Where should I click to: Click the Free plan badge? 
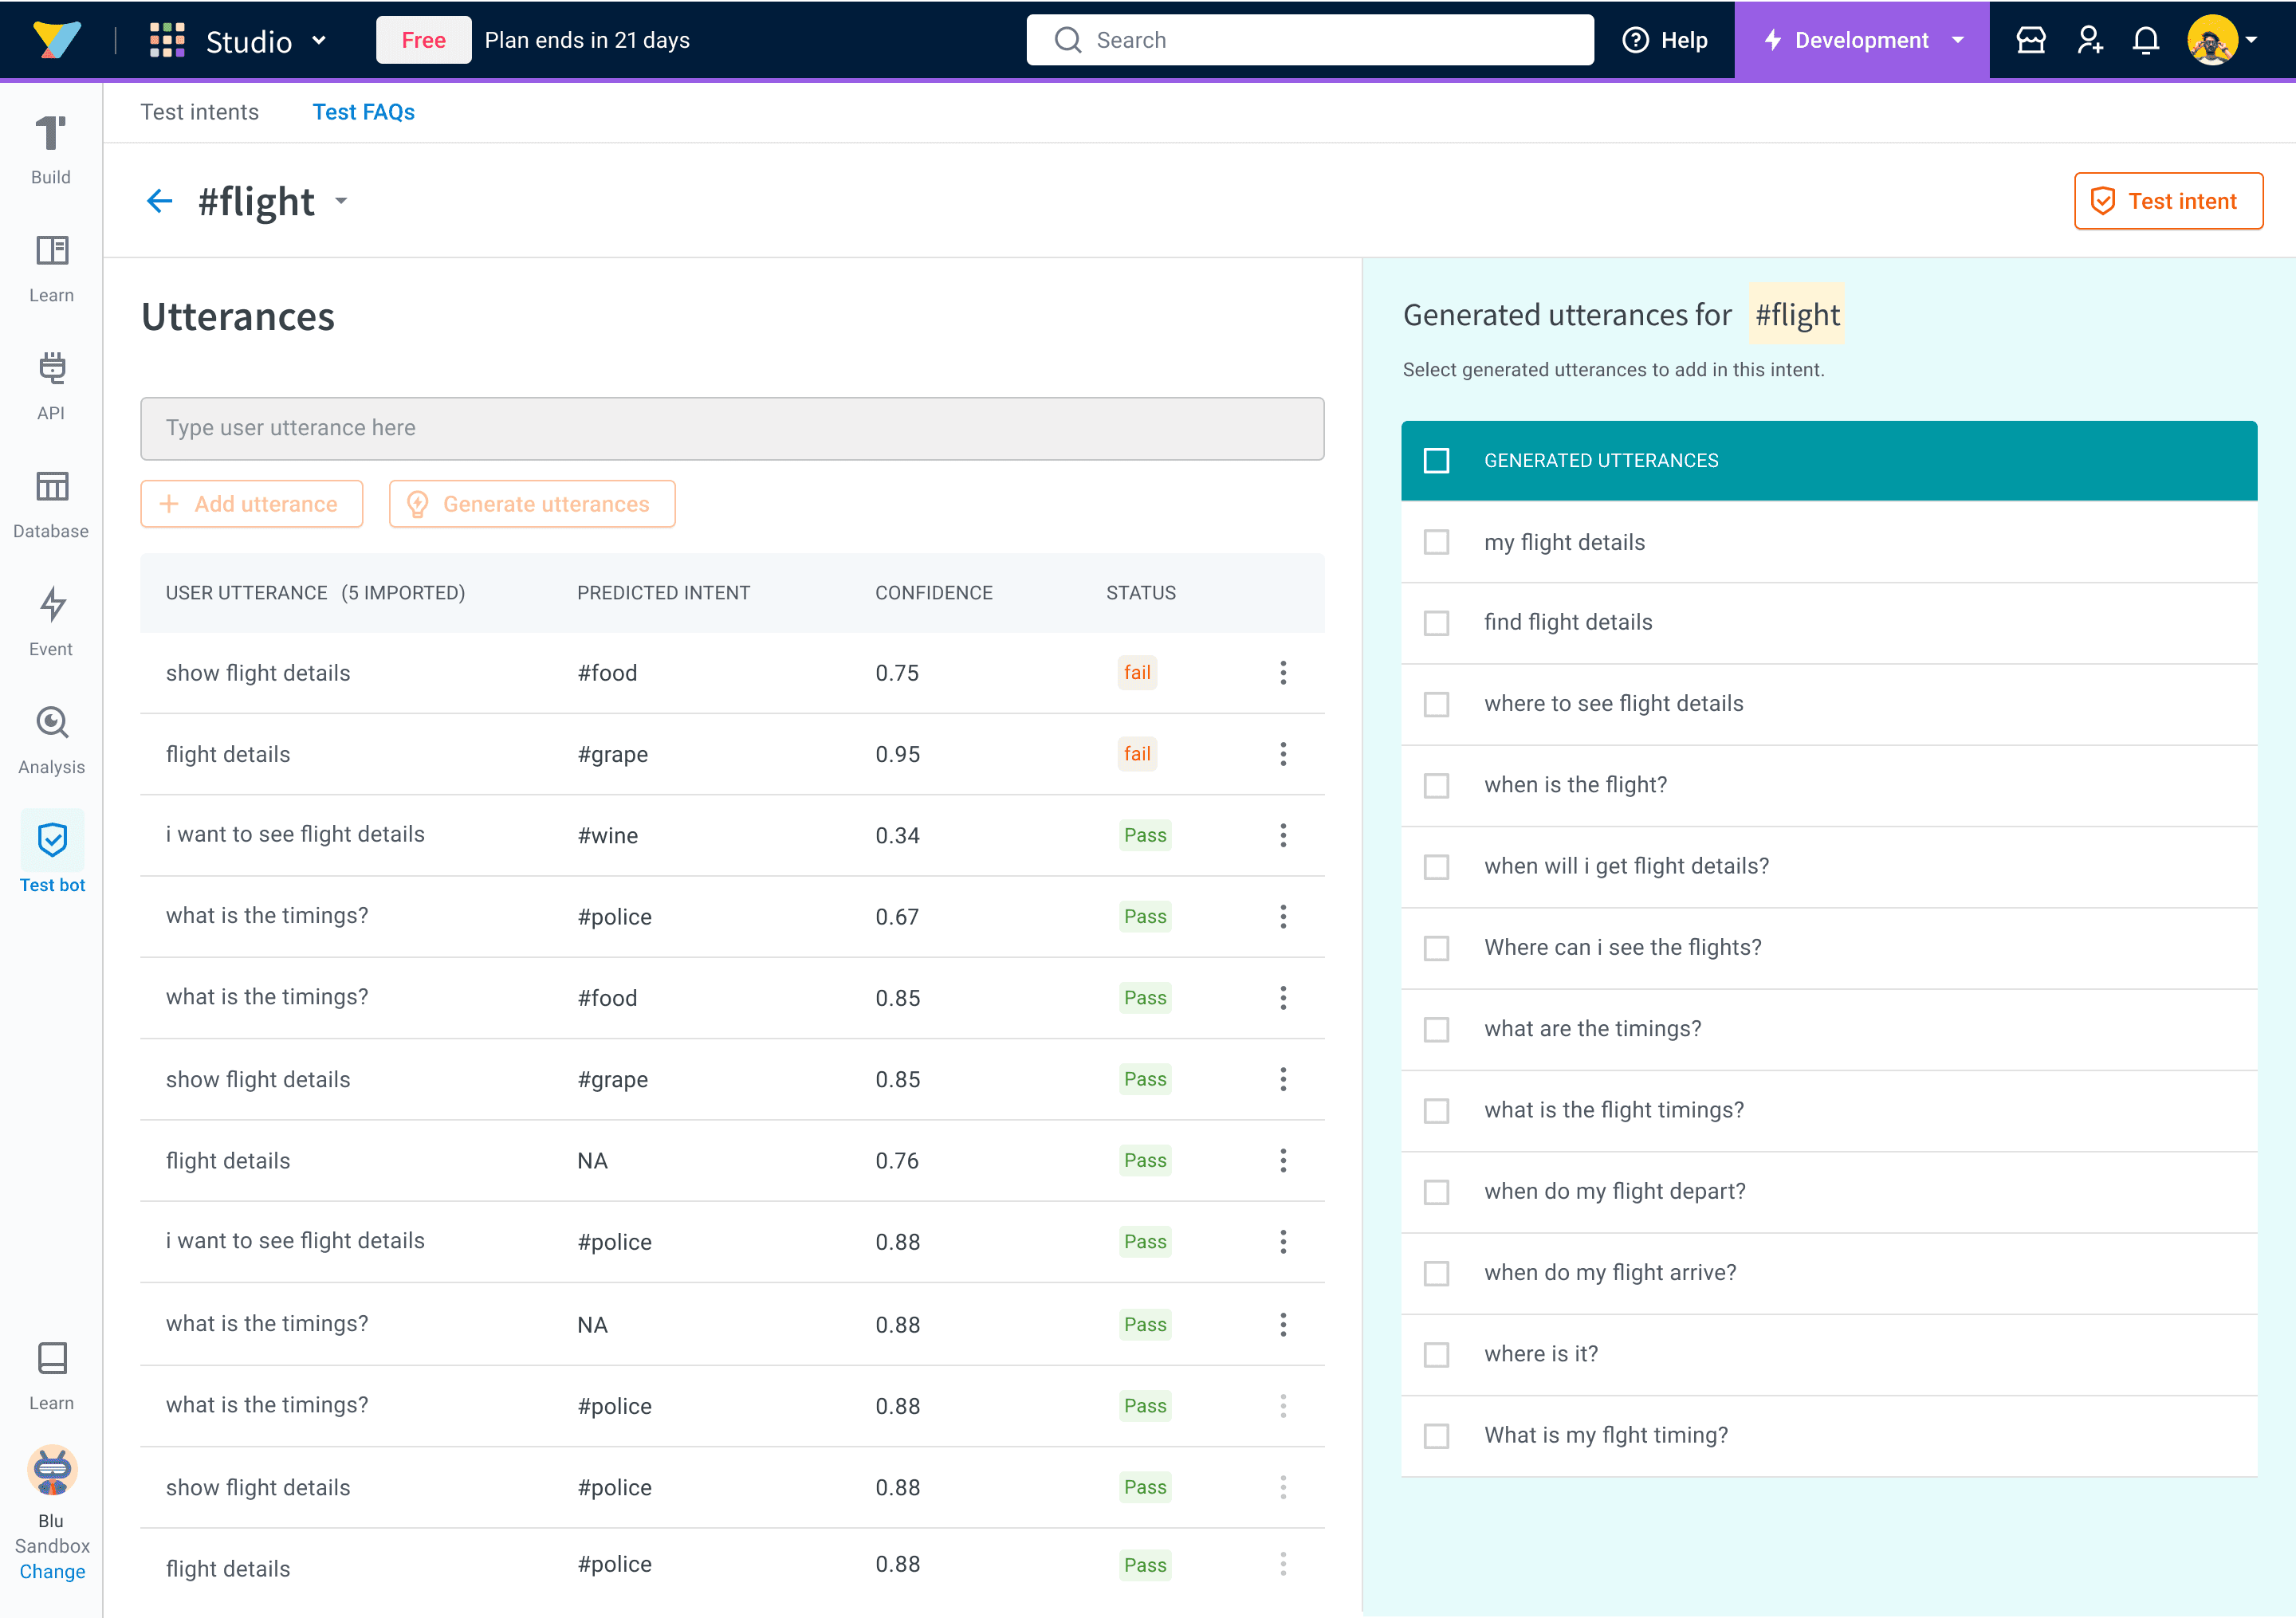[x=423, y=40]
